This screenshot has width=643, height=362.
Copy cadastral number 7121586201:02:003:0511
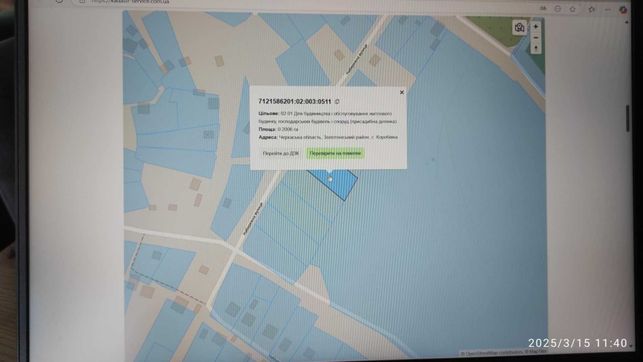pos(337,101)
